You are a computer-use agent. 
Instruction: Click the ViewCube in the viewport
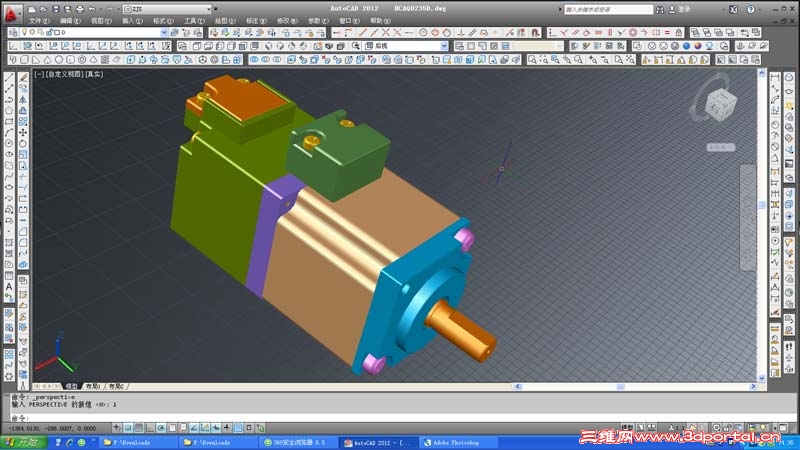pyautogui.click(x=720, y=104)
